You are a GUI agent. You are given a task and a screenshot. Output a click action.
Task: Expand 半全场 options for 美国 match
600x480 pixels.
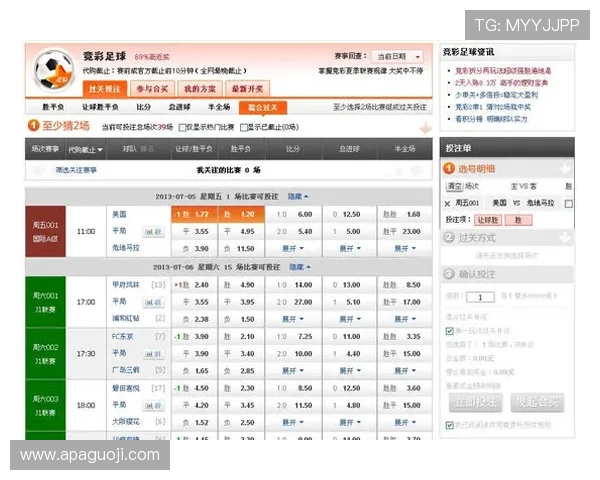pyautogui.click(x=405, y=248)
